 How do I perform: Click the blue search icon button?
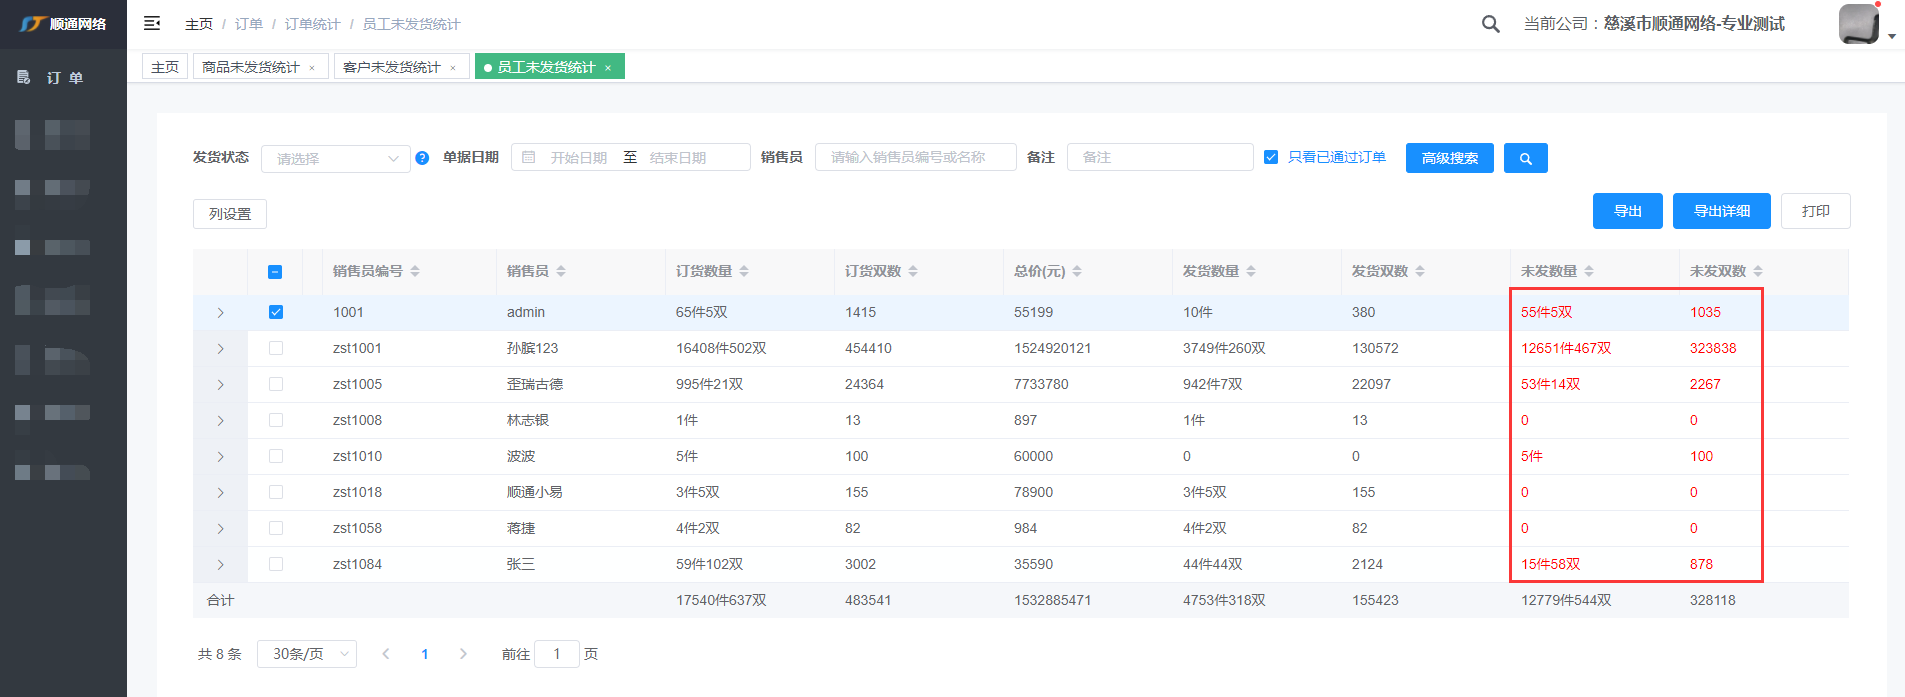pos(1525,158)
